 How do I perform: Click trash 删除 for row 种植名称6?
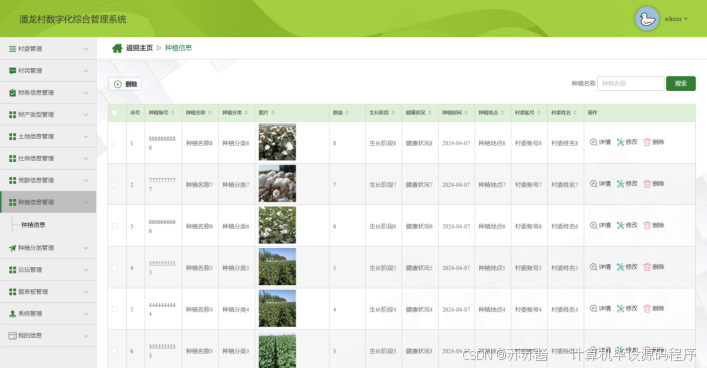click(x=653, y=225)
